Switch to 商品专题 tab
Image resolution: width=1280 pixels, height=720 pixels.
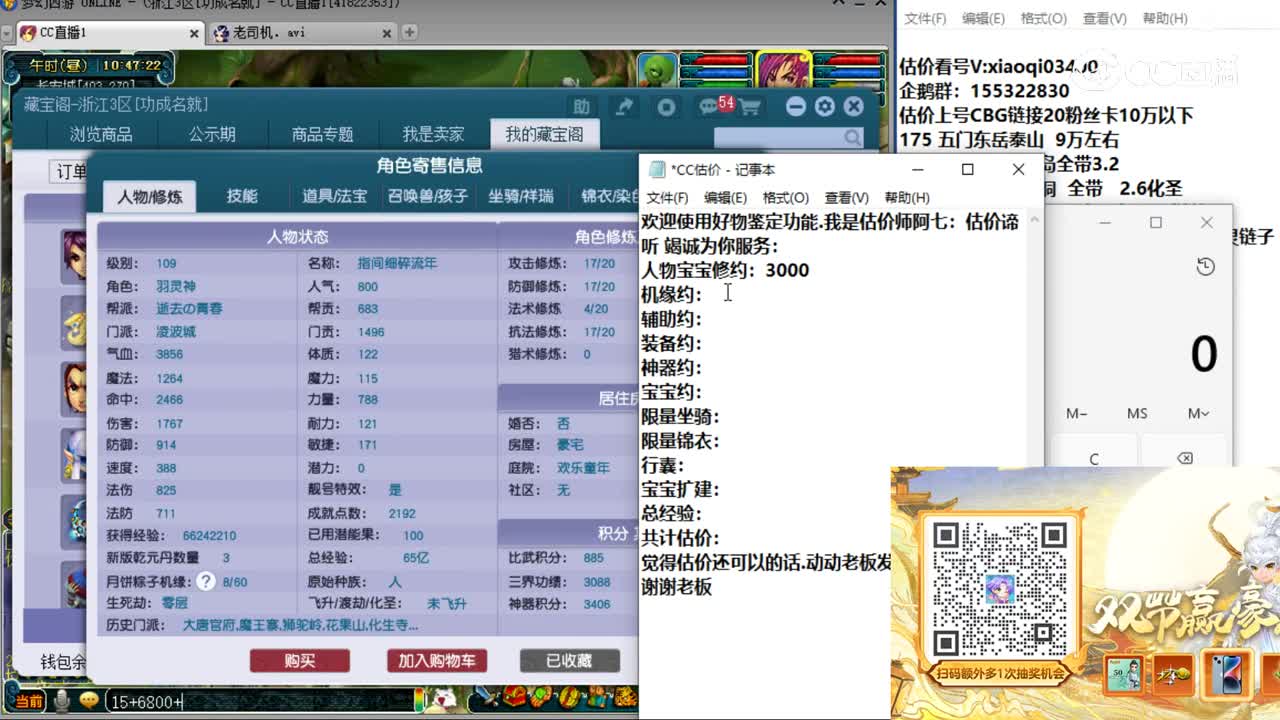[322, 134]
